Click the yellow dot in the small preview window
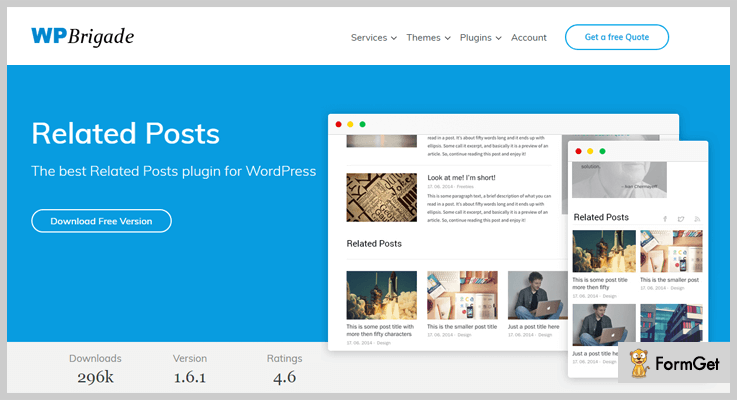 point(590,151)
